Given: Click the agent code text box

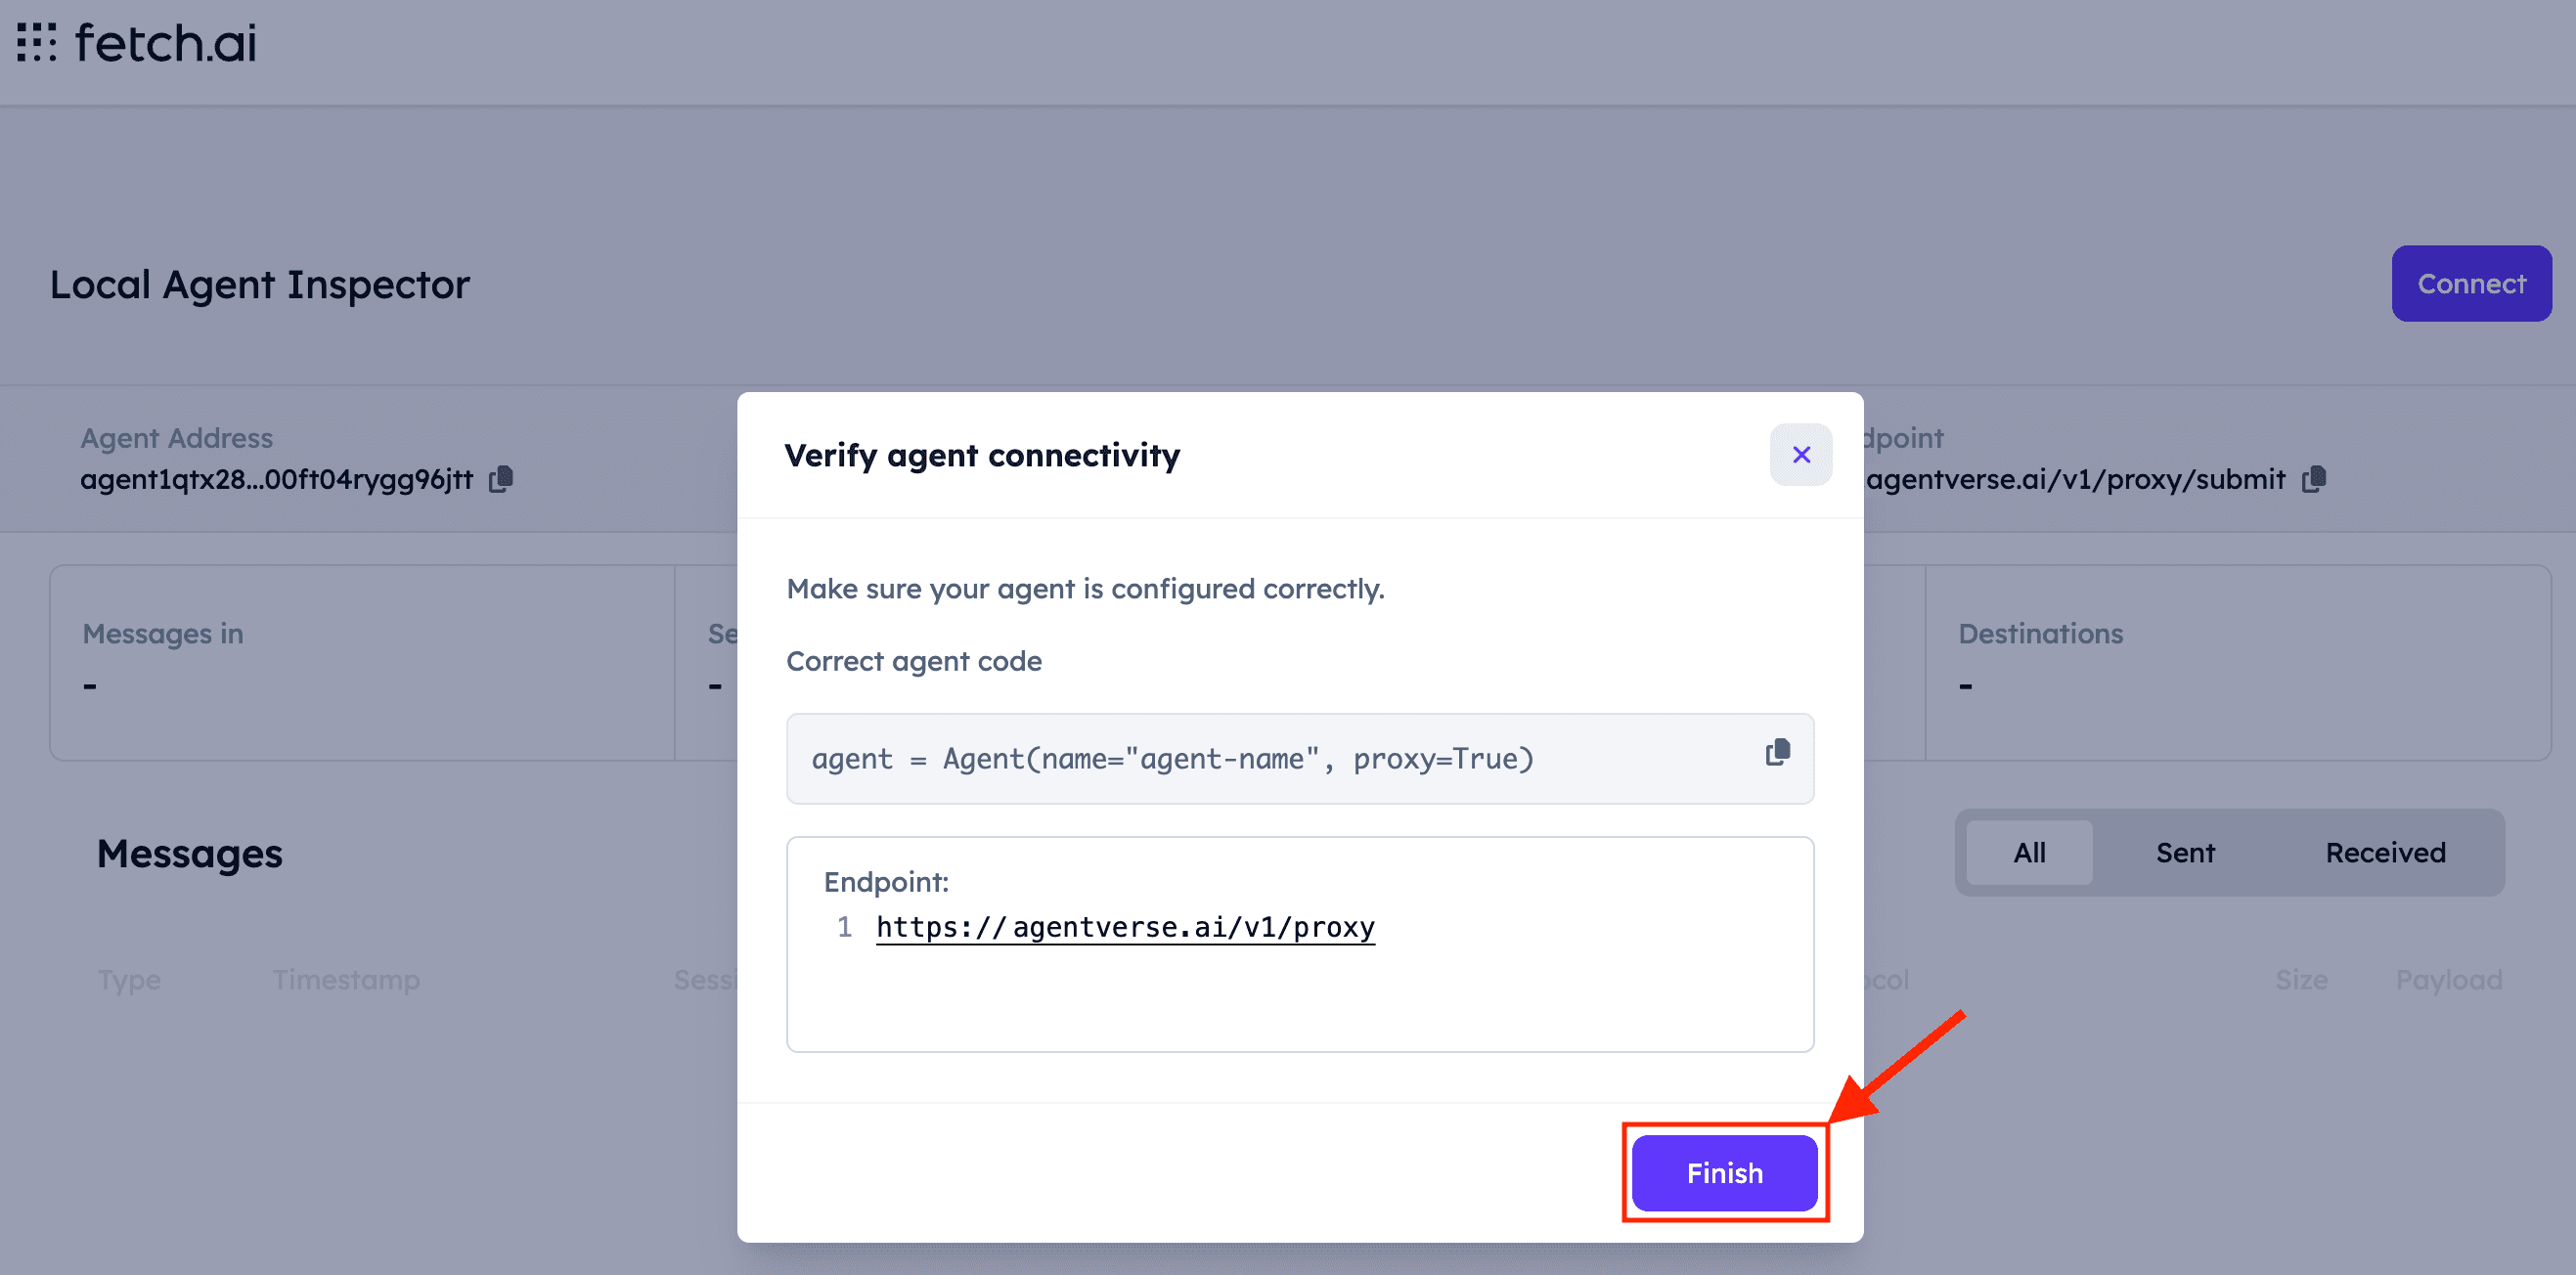Looking at the screenshot, I should pyautogui.click(x=1172, y=759).
